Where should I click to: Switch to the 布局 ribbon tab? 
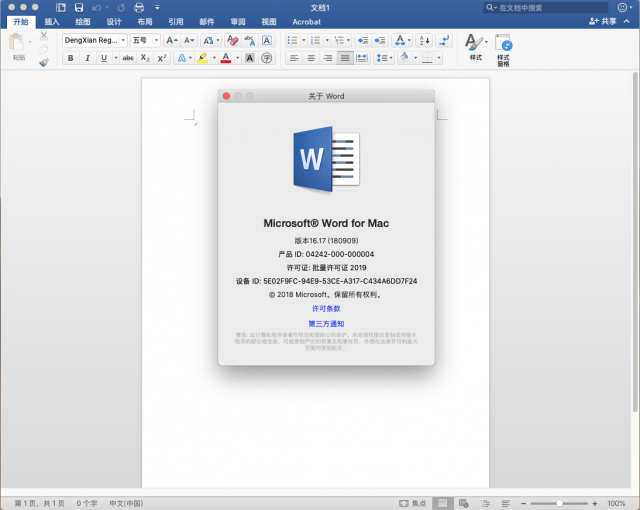(x=145, y=22)
